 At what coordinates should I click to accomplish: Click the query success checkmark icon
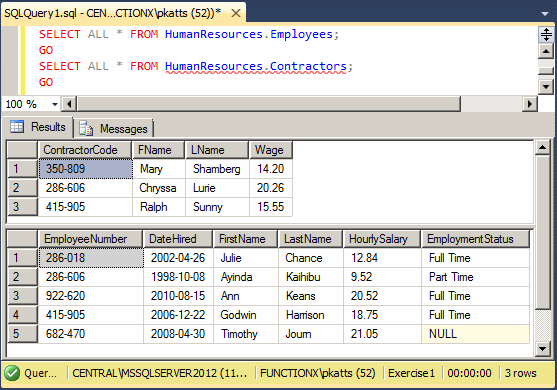click(12, 373)
